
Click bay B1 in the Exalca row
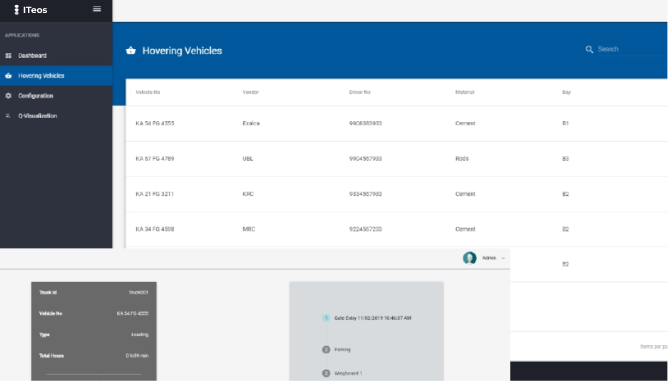pyautogui.click(x=565, y=123)
